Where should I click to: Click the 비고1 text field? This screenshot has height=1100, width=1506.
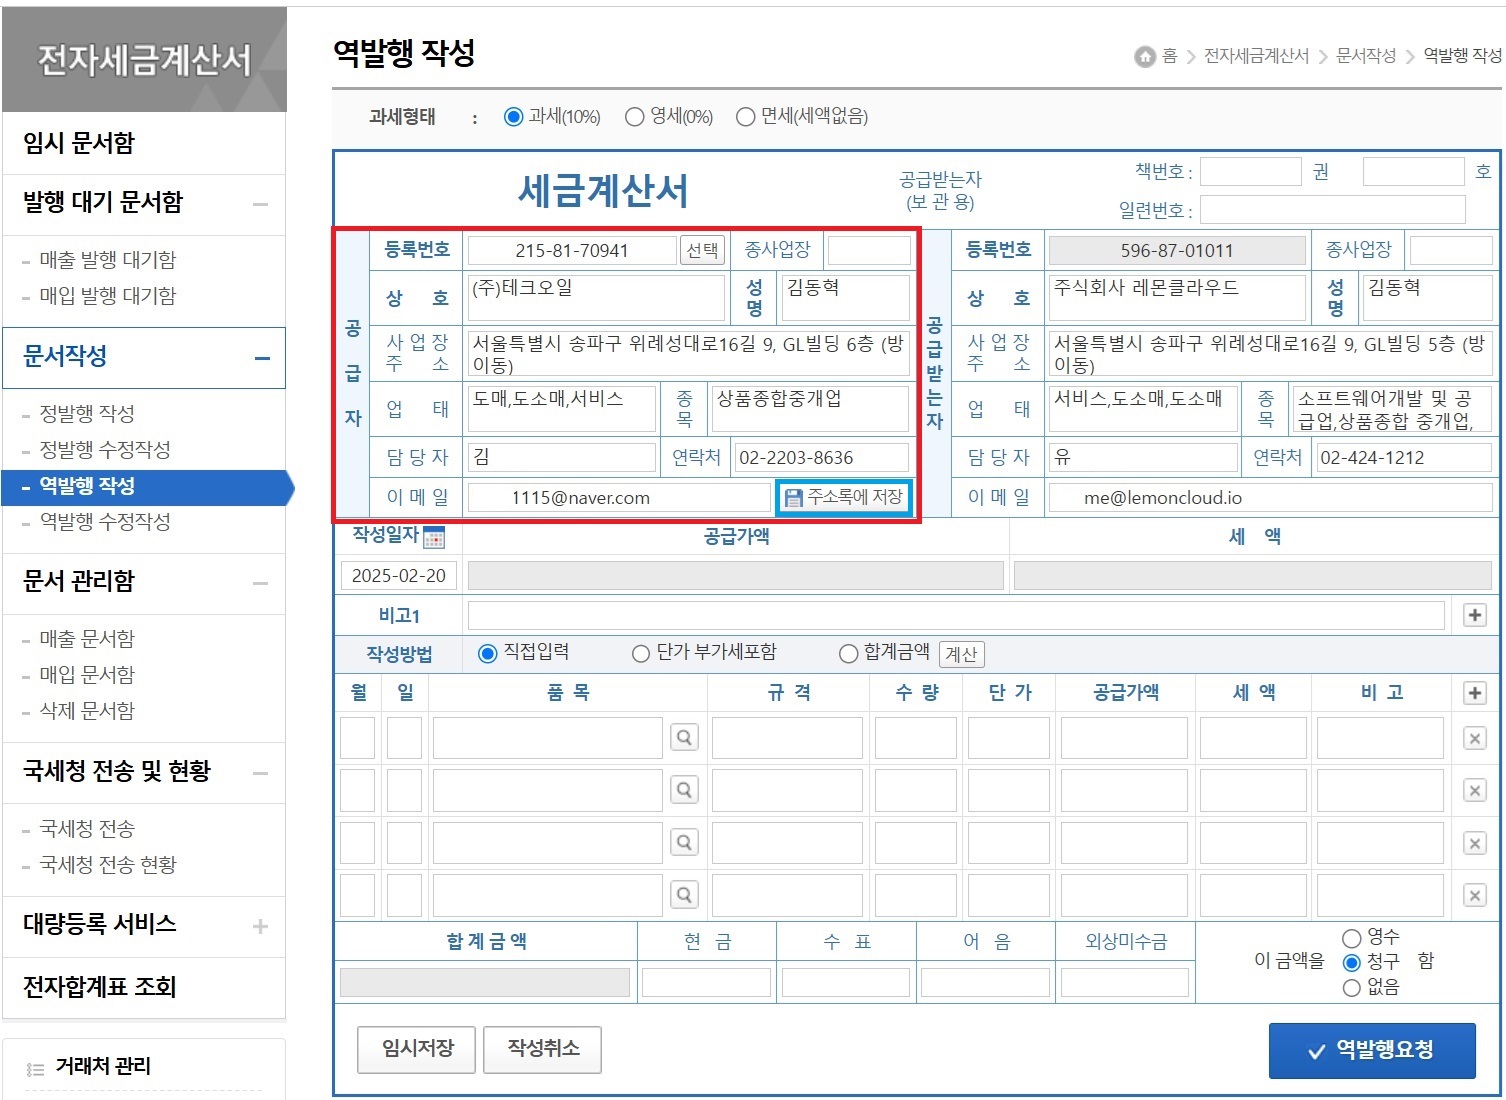tap(956, 615)
